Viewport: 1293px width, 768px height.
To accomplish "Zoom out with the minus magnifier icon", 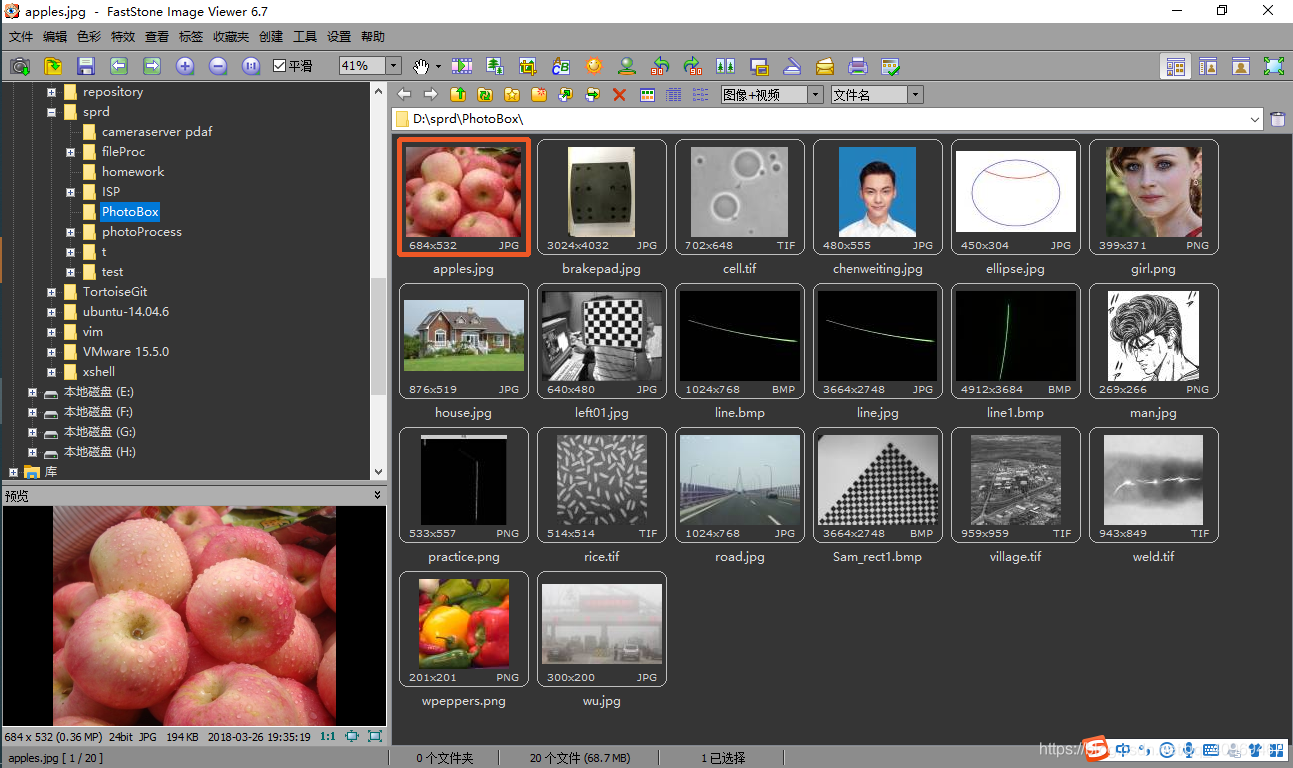I will pos(218,66).
